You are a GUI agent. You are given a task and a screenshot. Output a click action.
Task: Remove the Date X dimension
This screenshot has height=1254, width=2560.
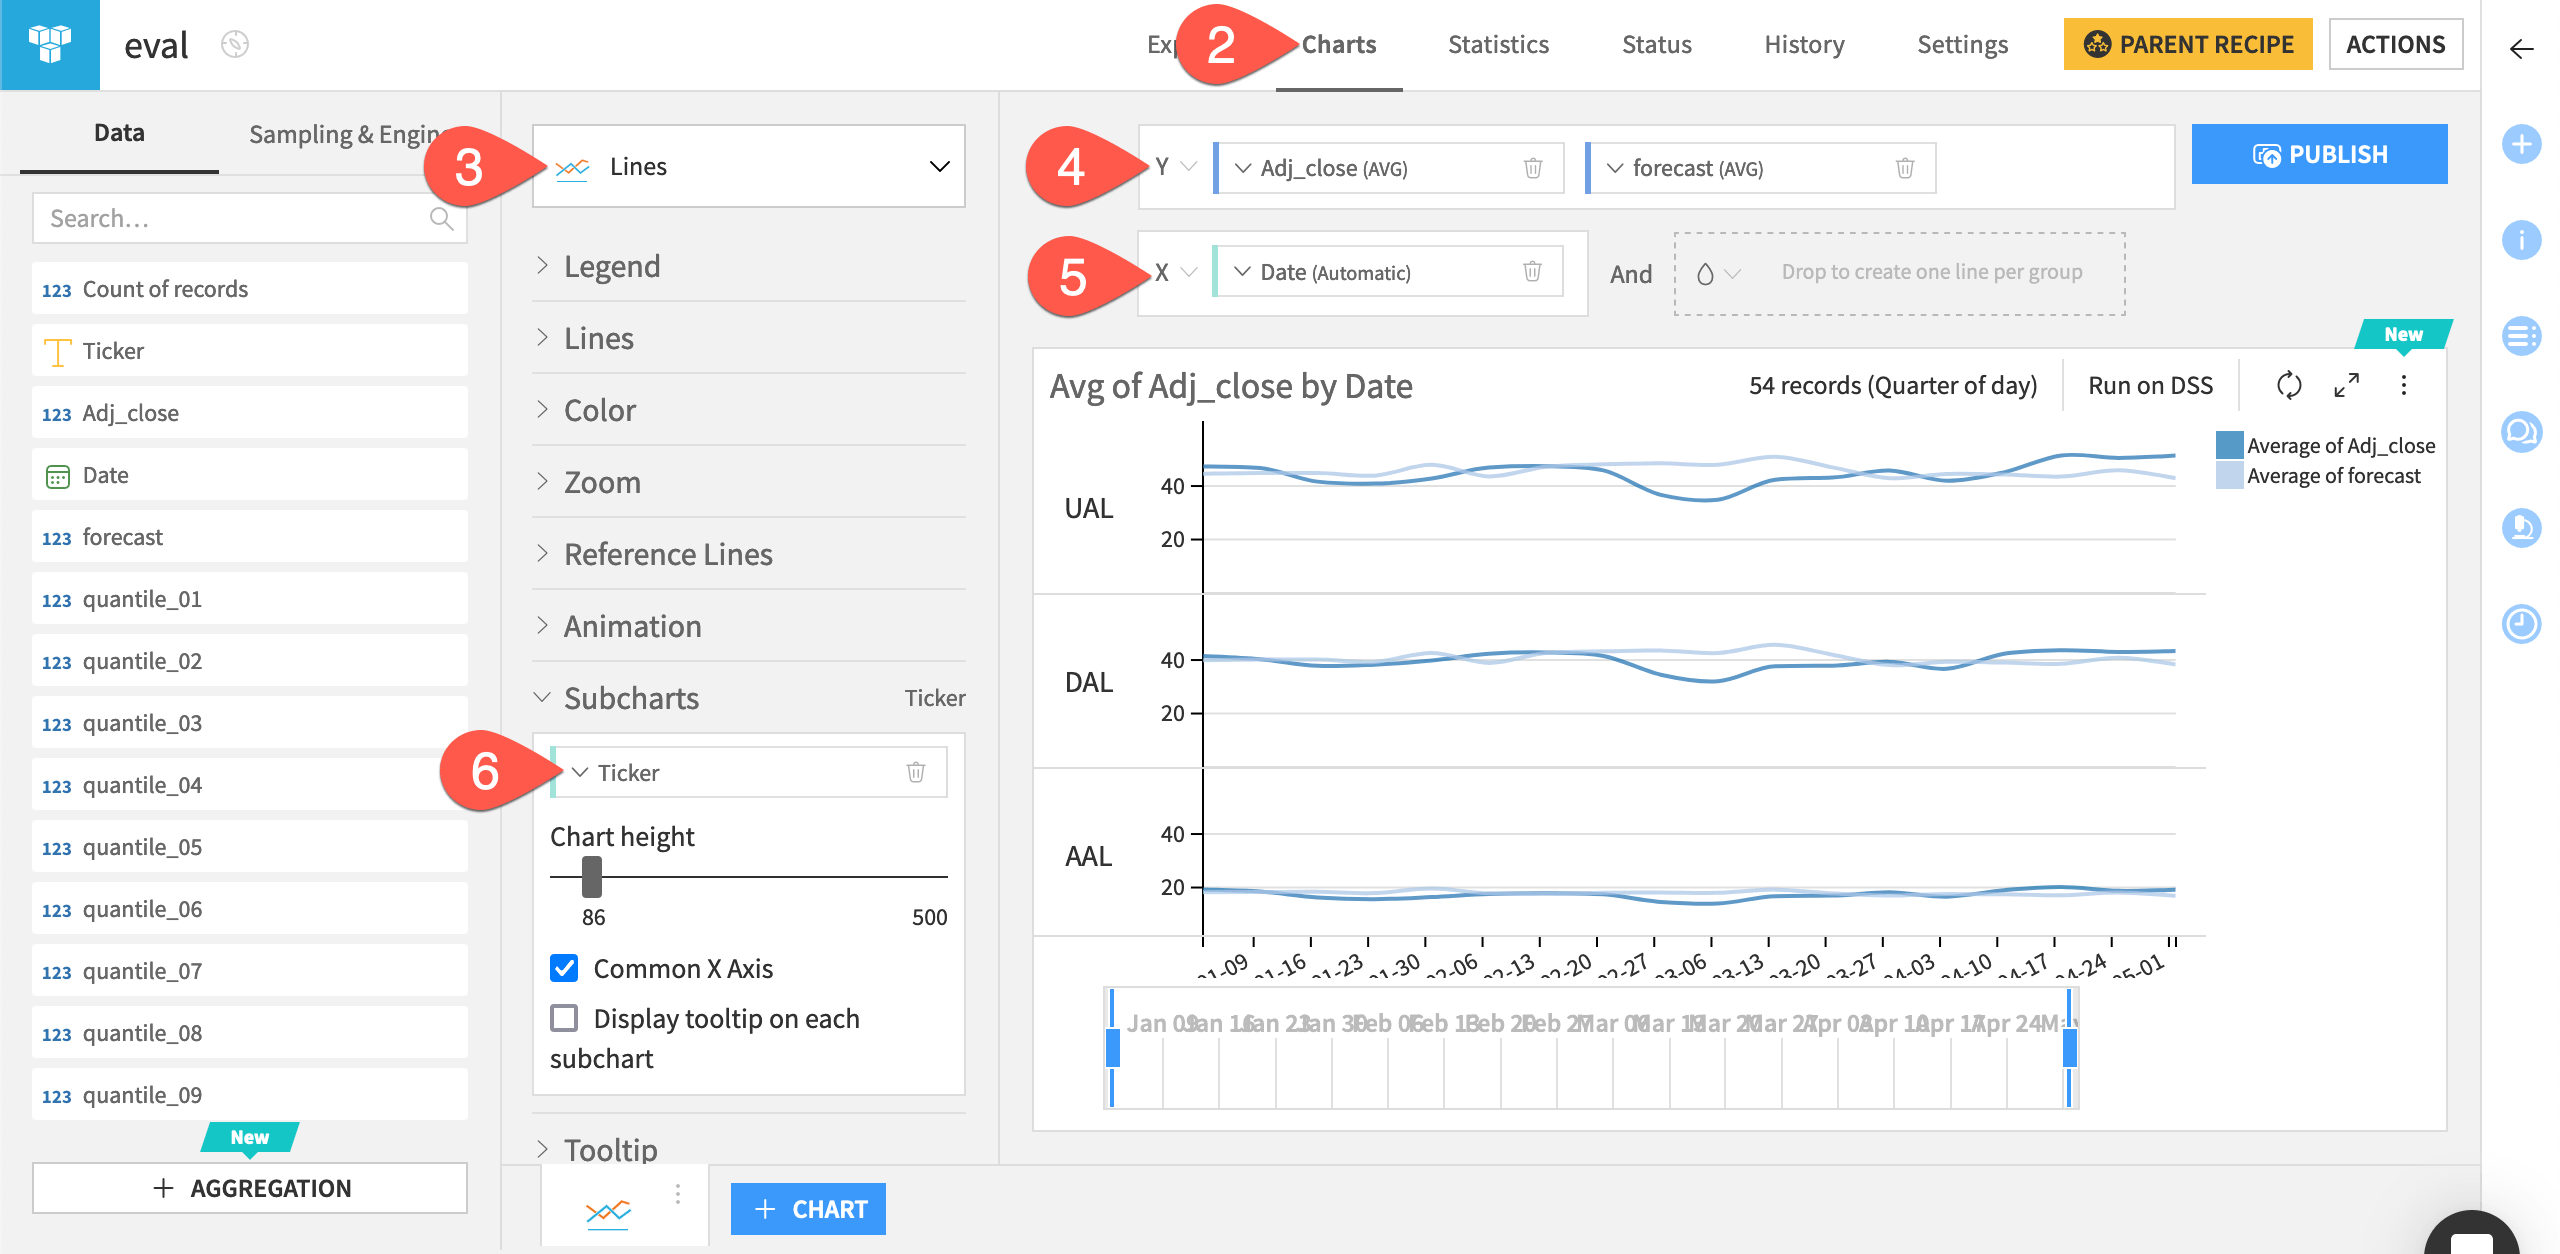tap(1532, 272)
